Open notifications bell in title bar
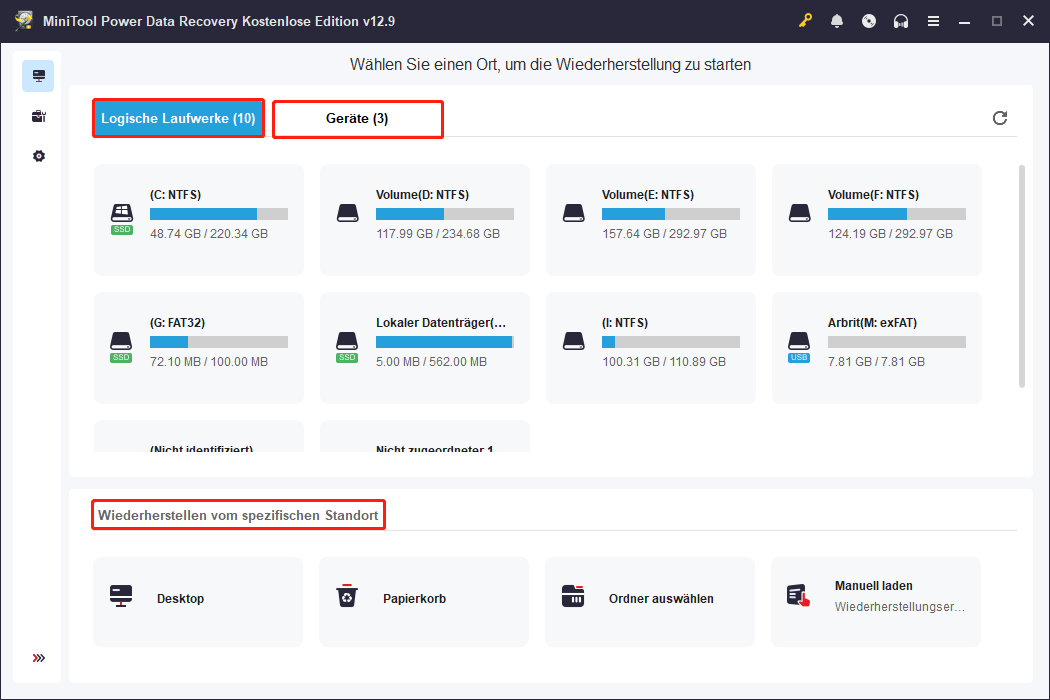The image size is (1050, 700). 837,21
